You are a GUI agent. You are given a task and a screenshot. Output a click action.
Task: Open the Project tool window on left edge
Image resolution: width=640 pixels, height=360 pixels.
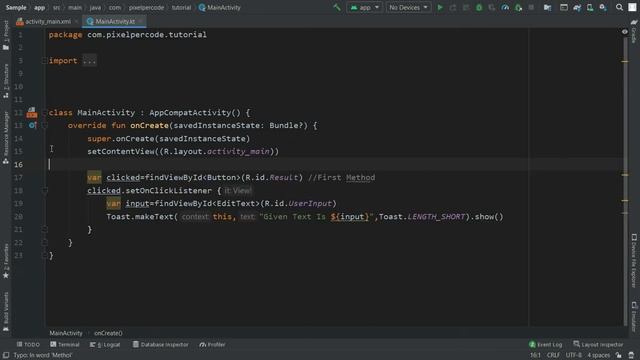pos(6,36)
